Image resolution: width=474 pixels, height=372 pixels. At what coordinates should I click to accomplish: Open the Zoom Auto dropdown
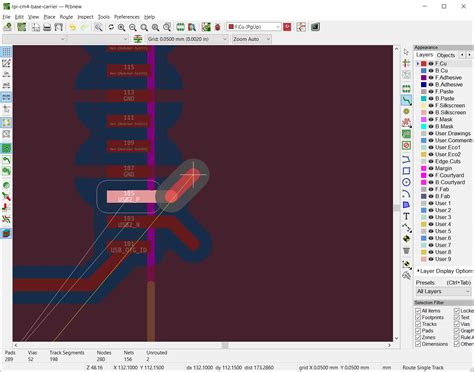251,39
